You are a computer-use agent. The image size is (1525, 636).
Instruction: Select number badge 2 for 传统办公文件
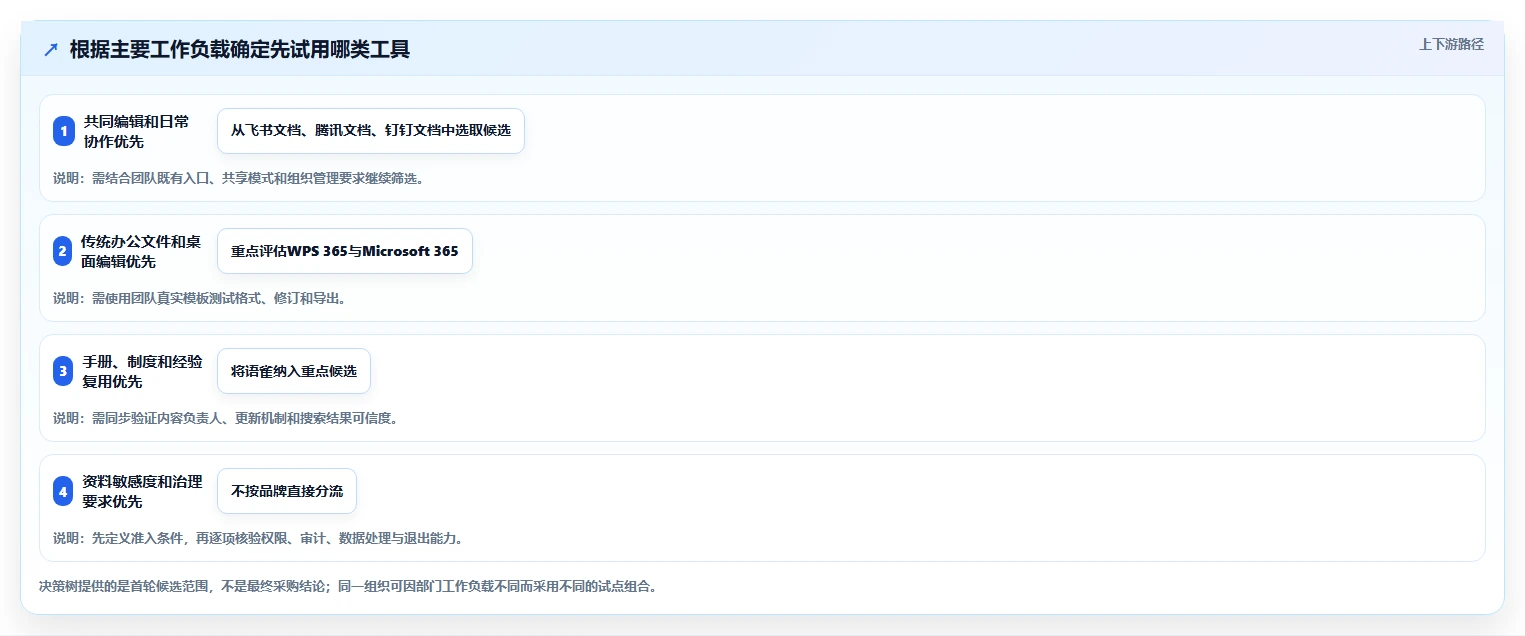point(62,251)
